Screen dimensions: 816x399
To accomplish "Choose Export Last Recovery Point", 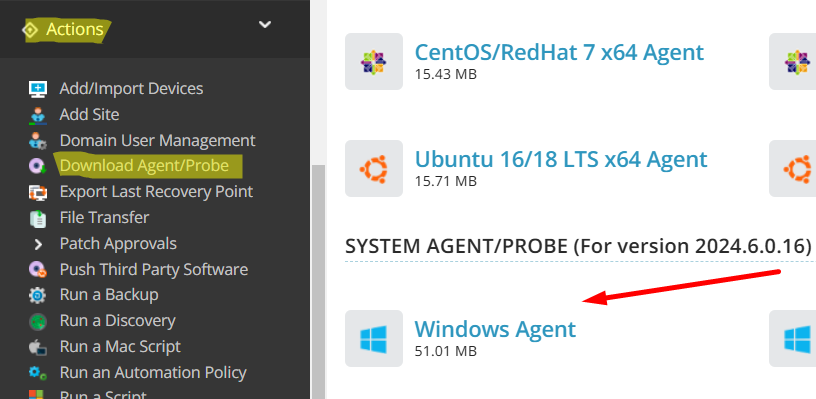I will pyautogui.click(x=156, y=191).
